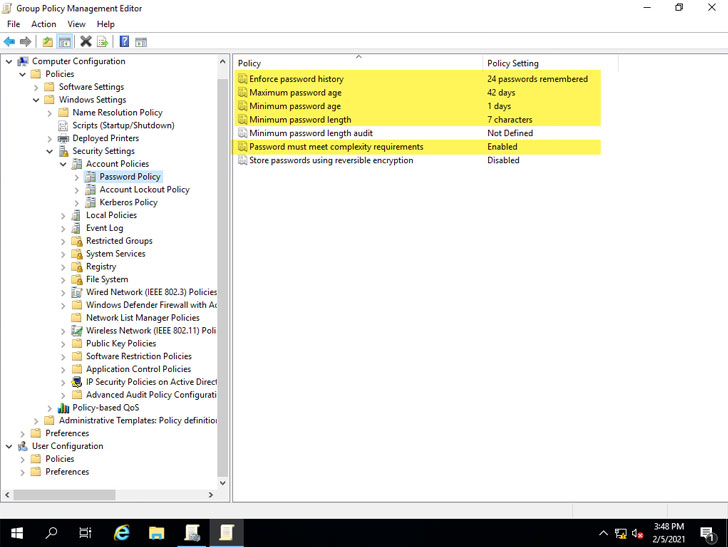
Task: Click the Forward arrow toolbar icon
Action: [x=26, y=42]
